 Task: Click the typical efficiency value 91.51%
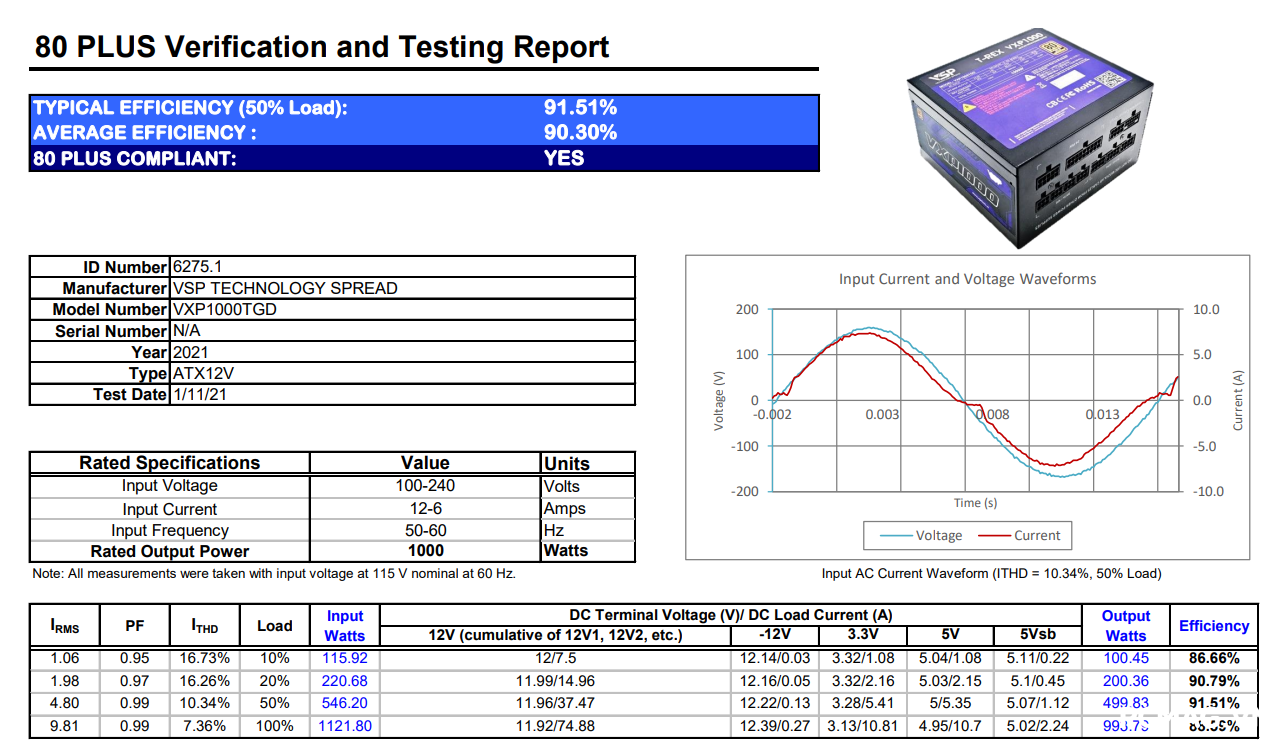[580, 107]
